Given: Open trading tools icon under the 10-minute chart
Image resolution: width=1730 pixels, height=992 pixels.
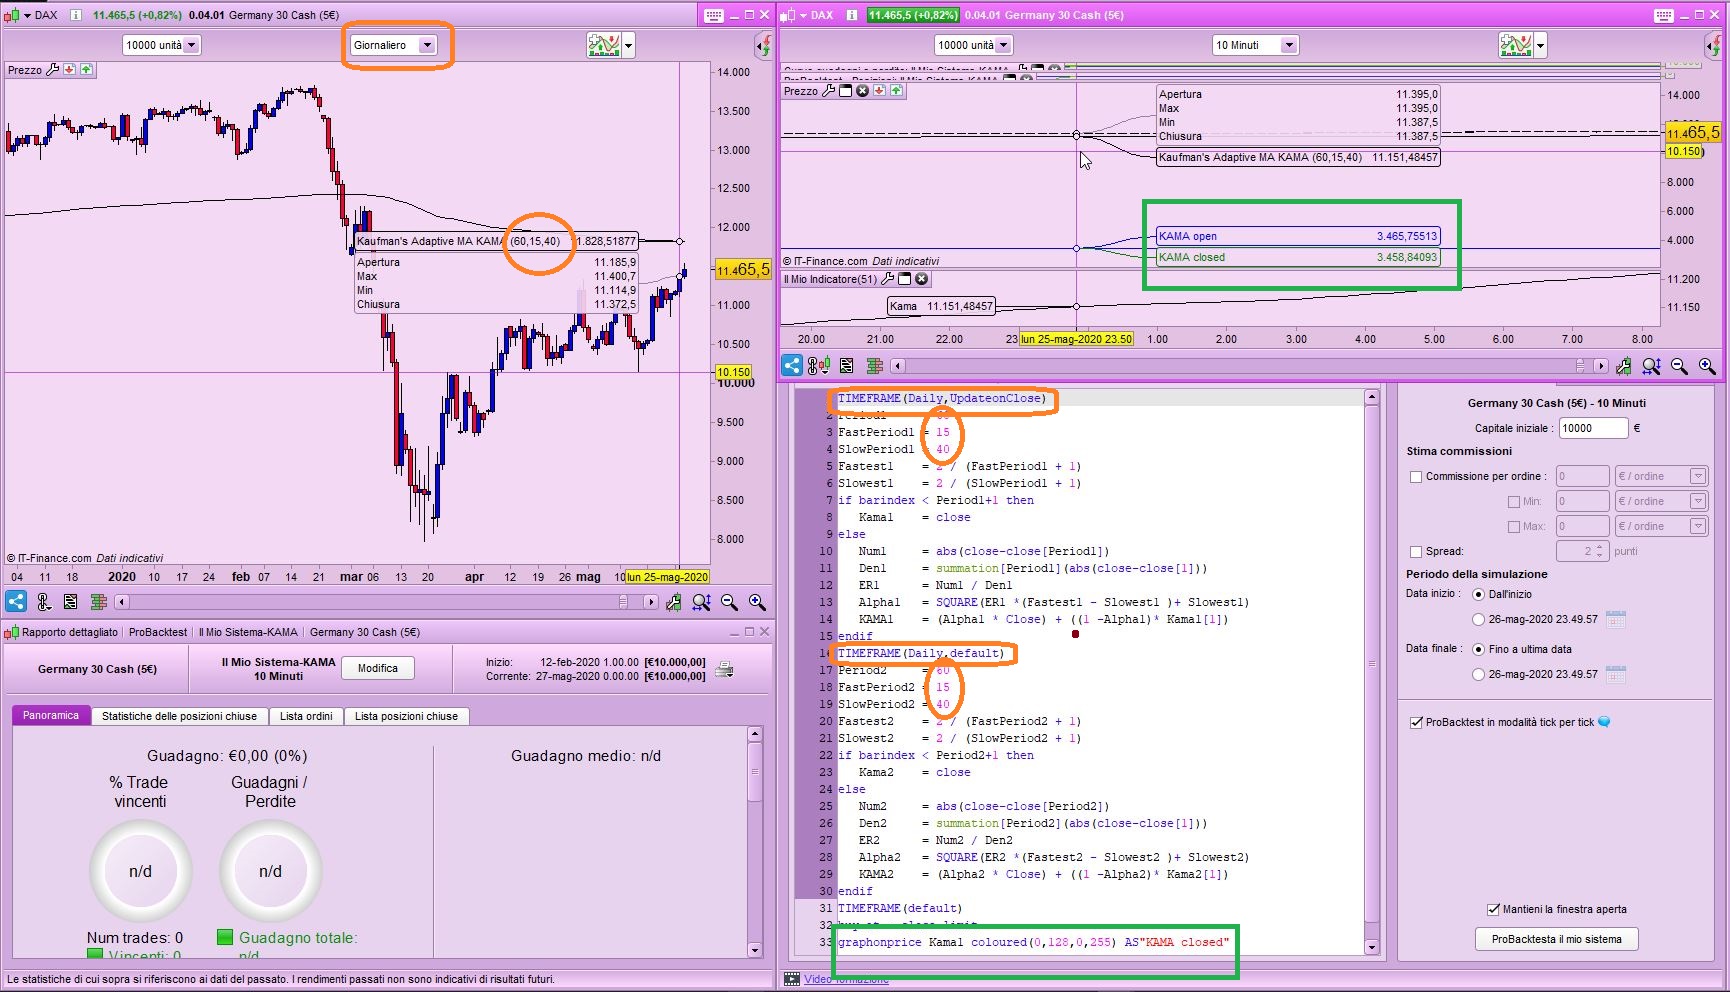Looking at the screenshot, I should pyautogui.click(x=819, y=366).
